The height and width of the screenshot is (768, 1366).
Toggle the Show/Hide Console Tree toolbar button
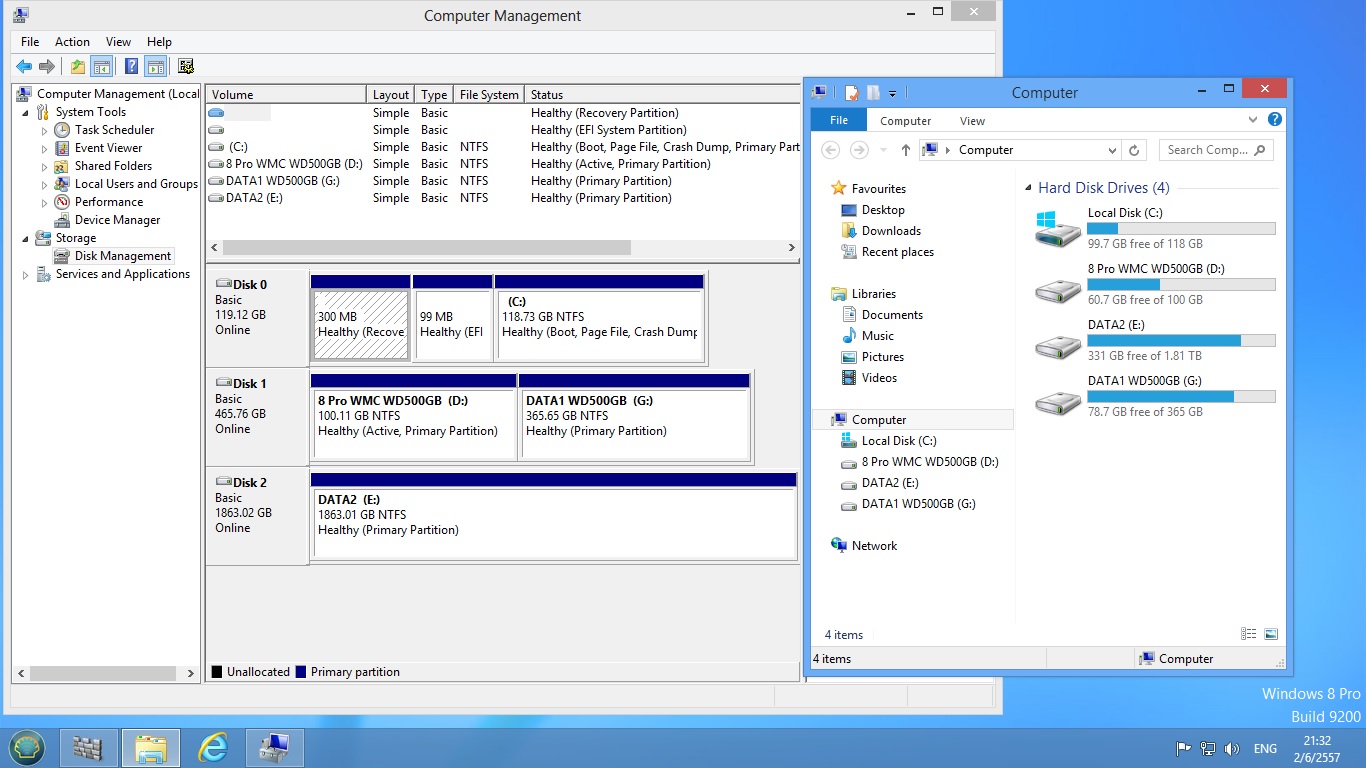101,67
